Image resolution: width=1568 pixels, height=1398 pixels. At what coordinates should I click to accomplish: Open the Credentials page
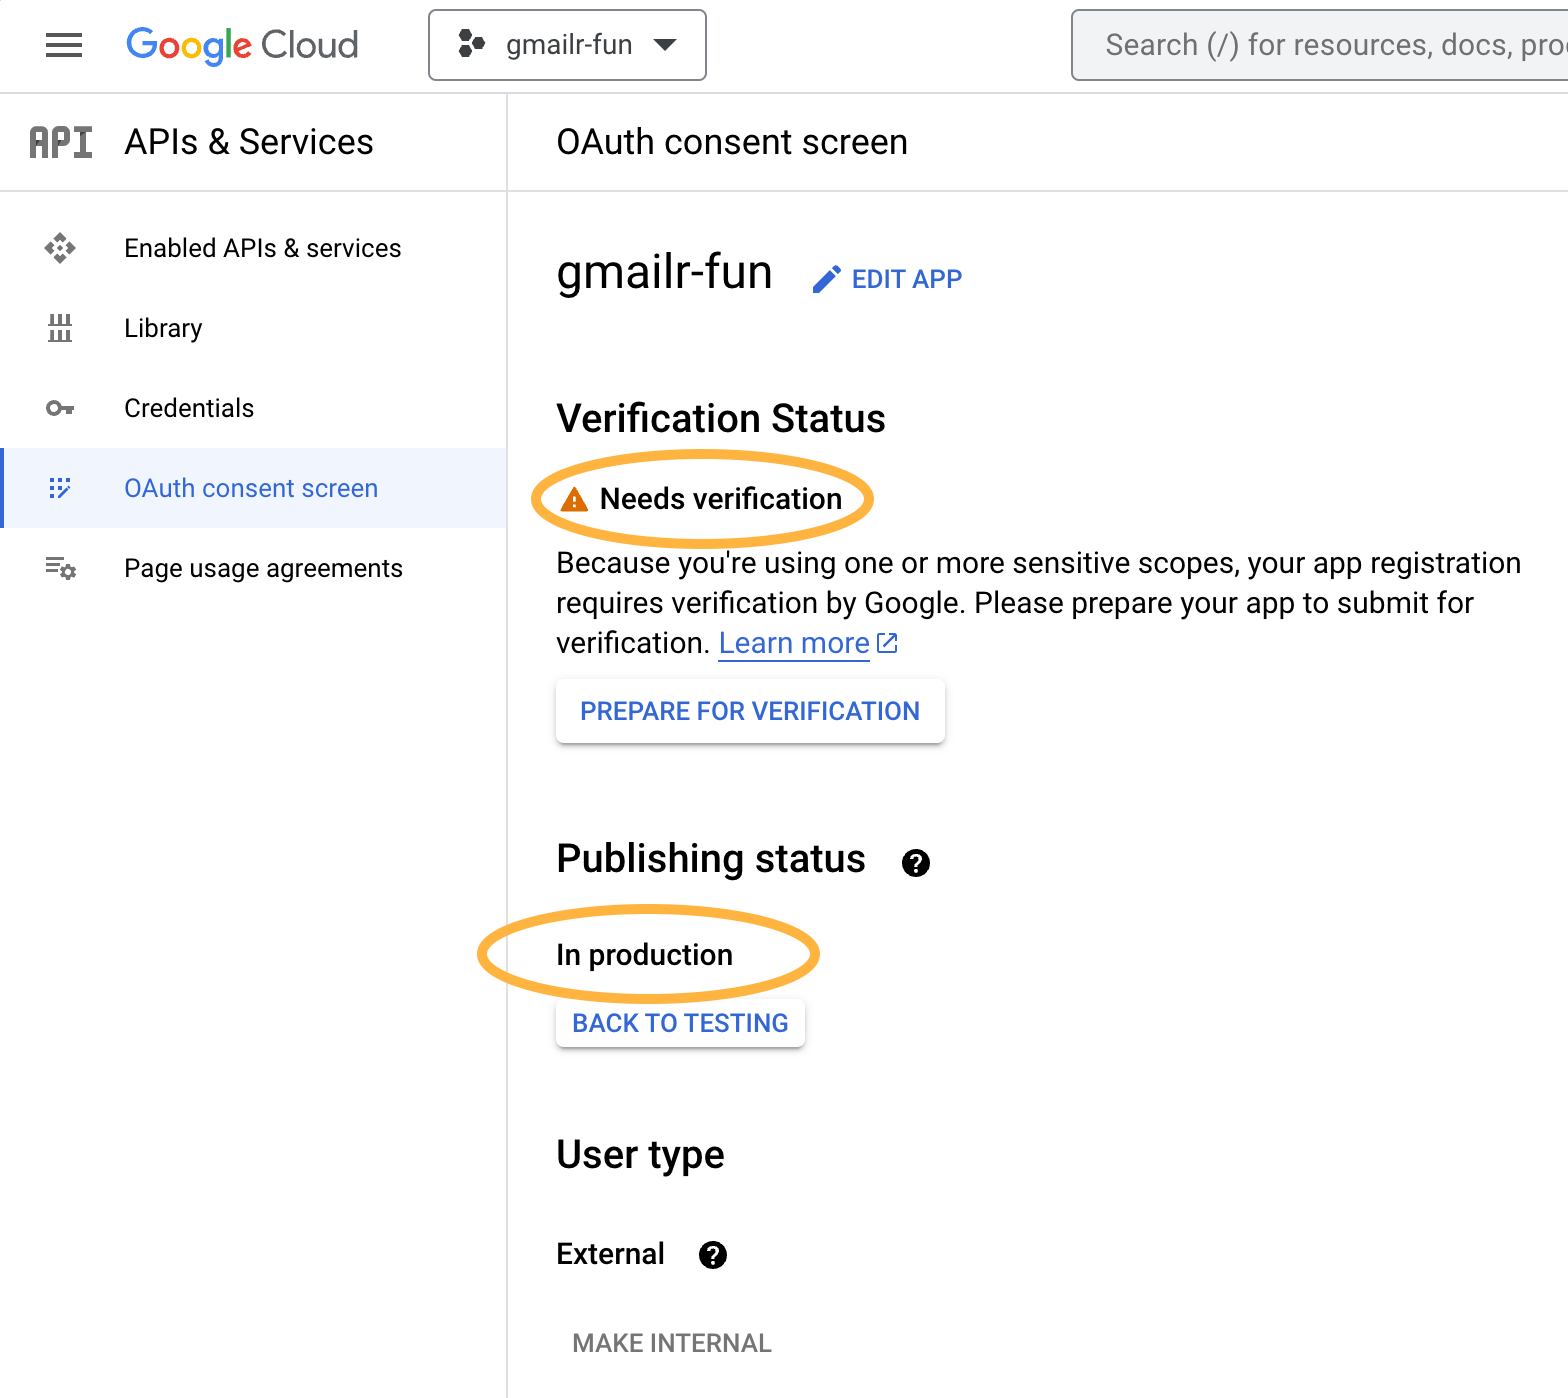coord(254,408)
